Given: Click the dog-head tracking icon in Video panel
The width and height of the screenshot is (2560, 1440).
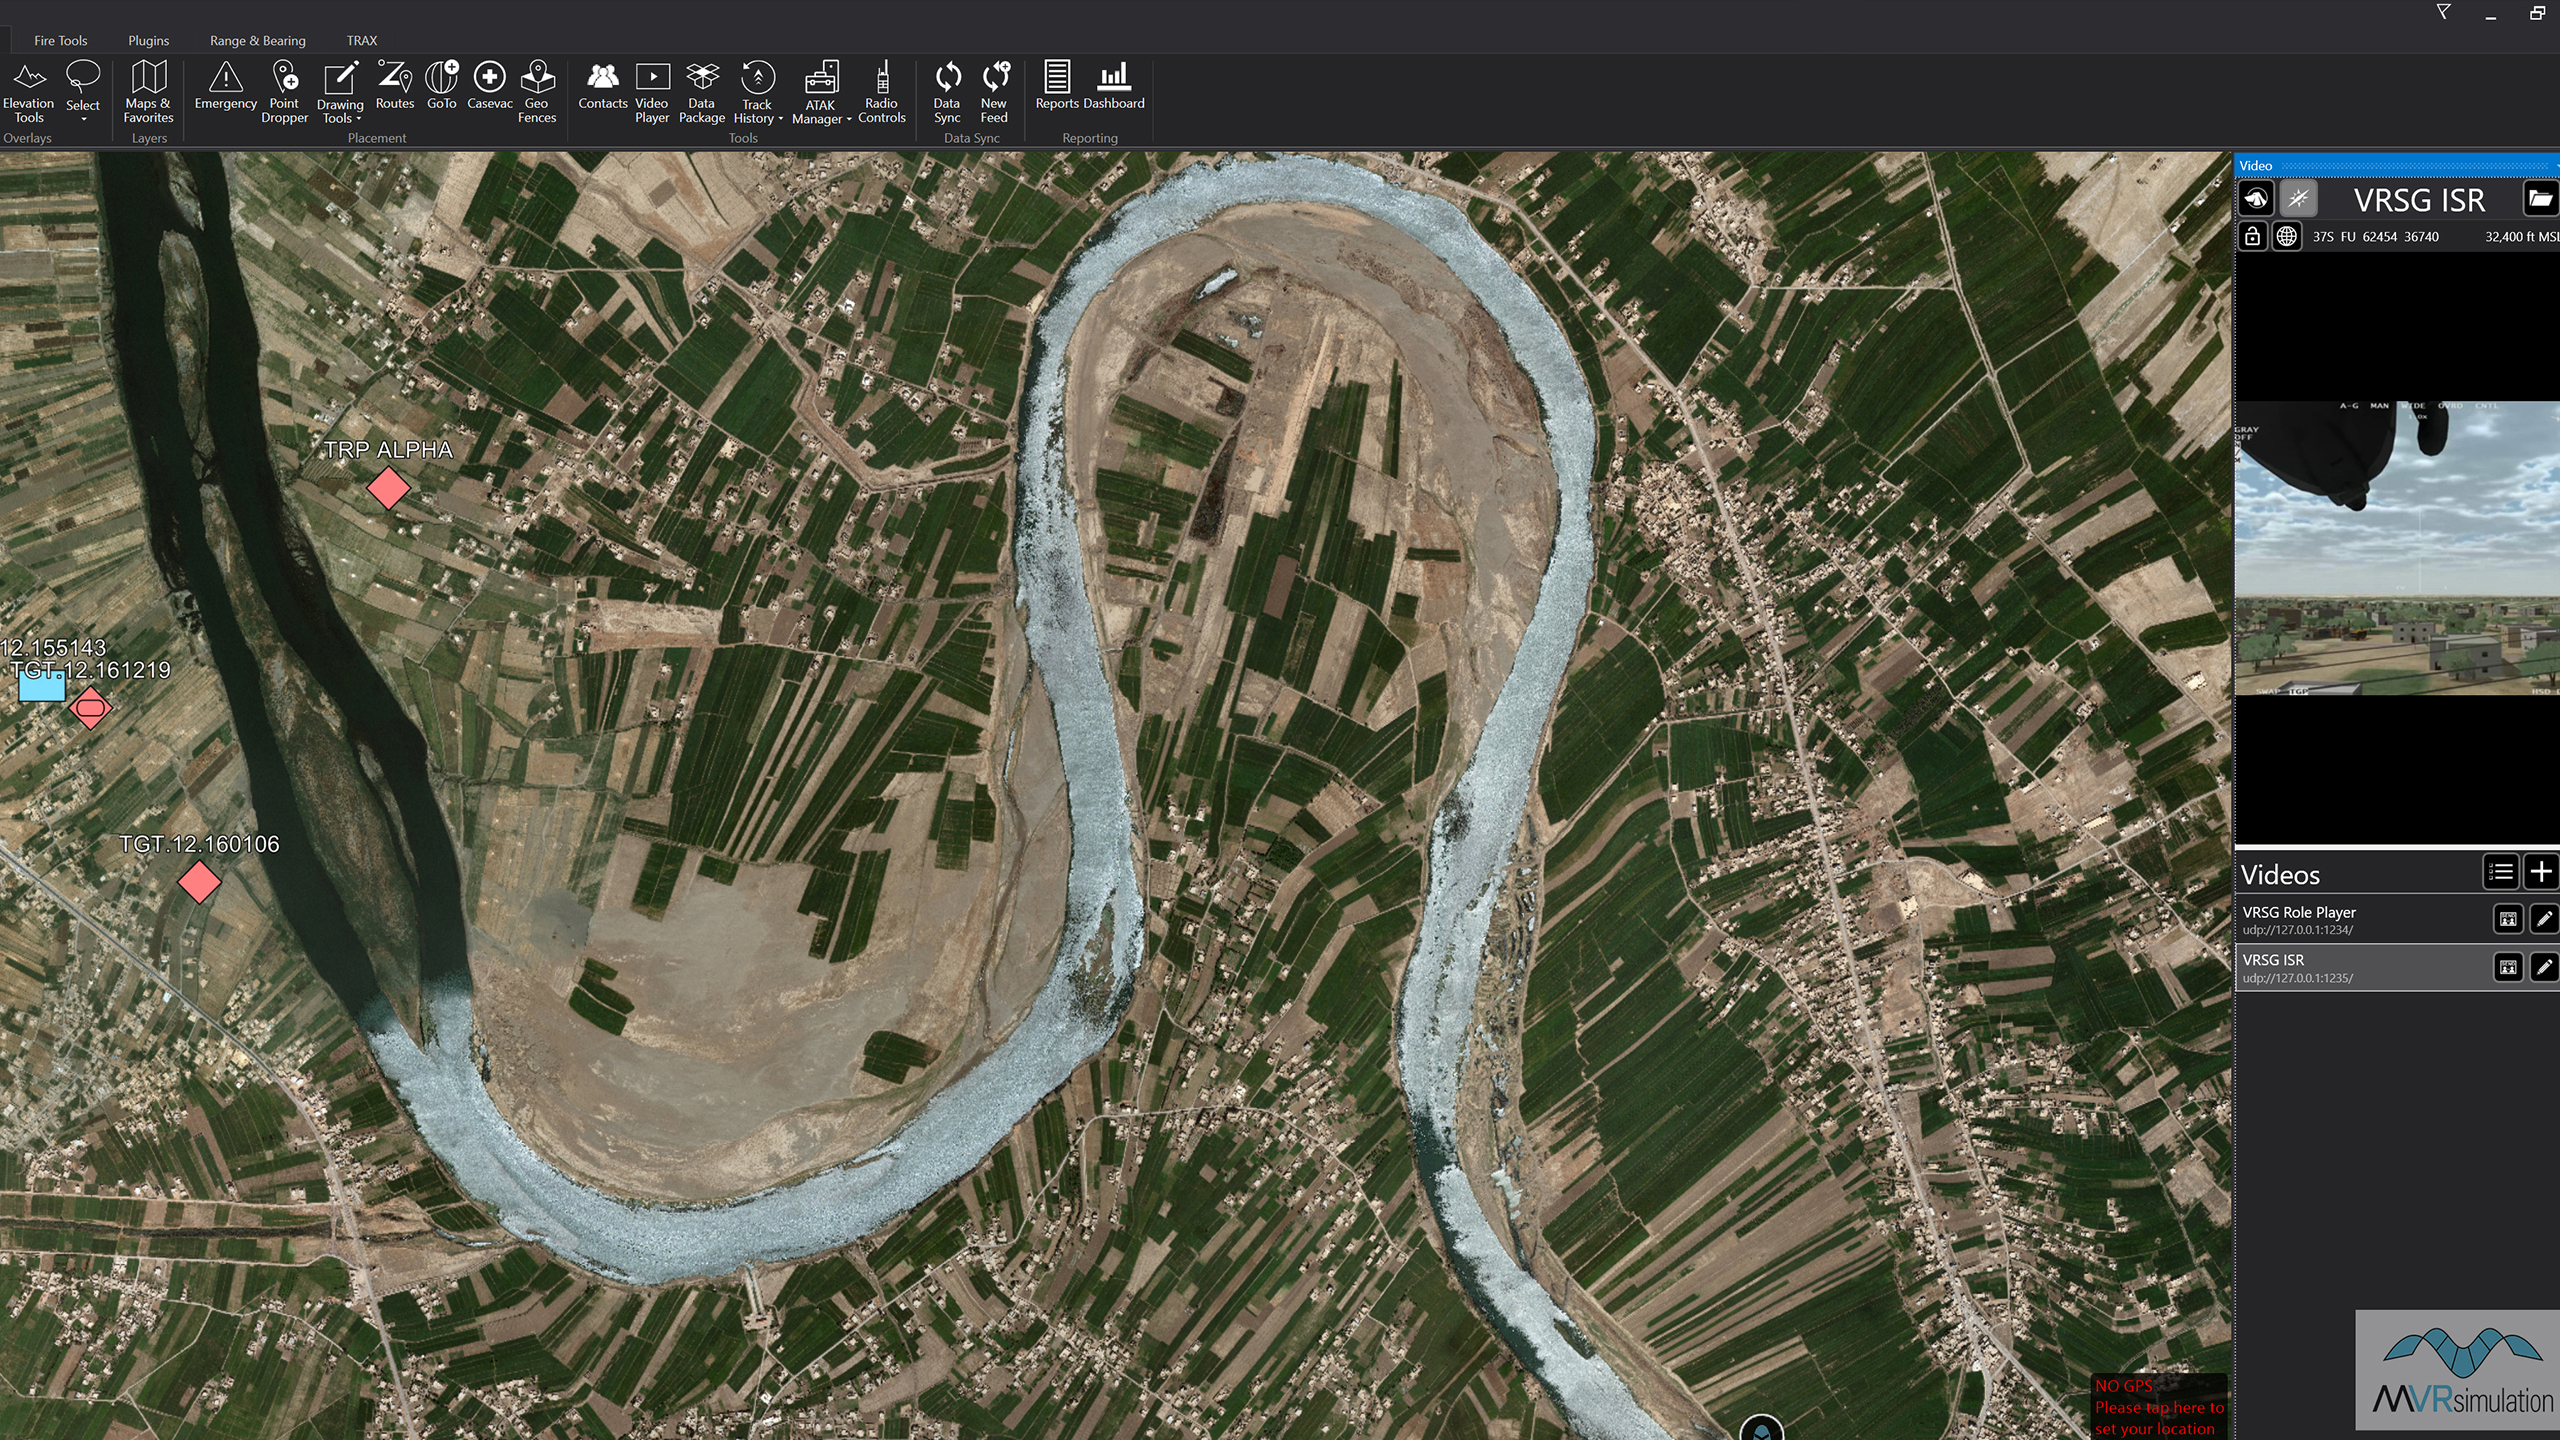Looking at the screenshot, I should coord(2256,198).
